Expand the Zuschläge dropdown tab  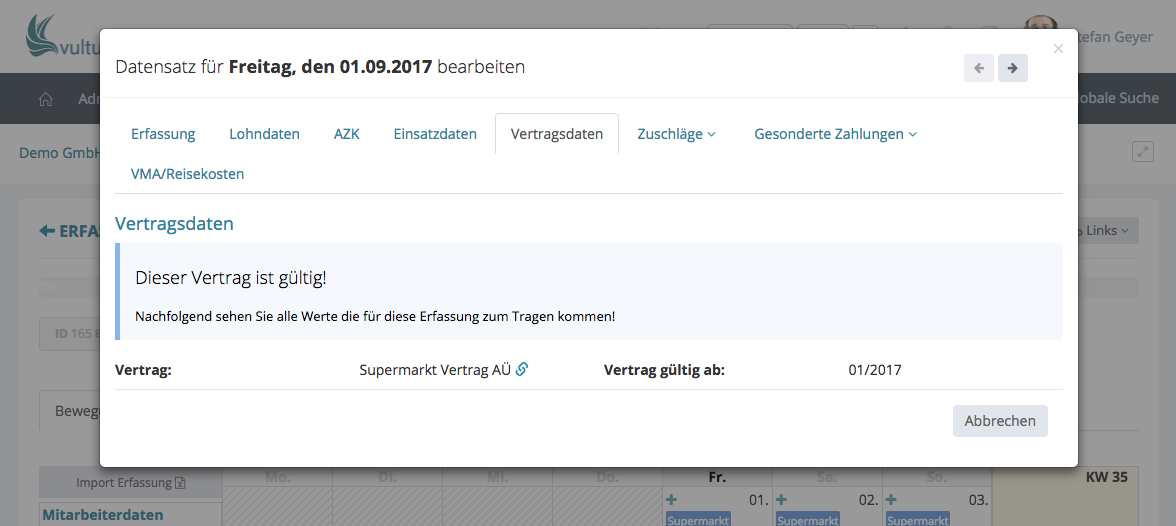(676, 134)
